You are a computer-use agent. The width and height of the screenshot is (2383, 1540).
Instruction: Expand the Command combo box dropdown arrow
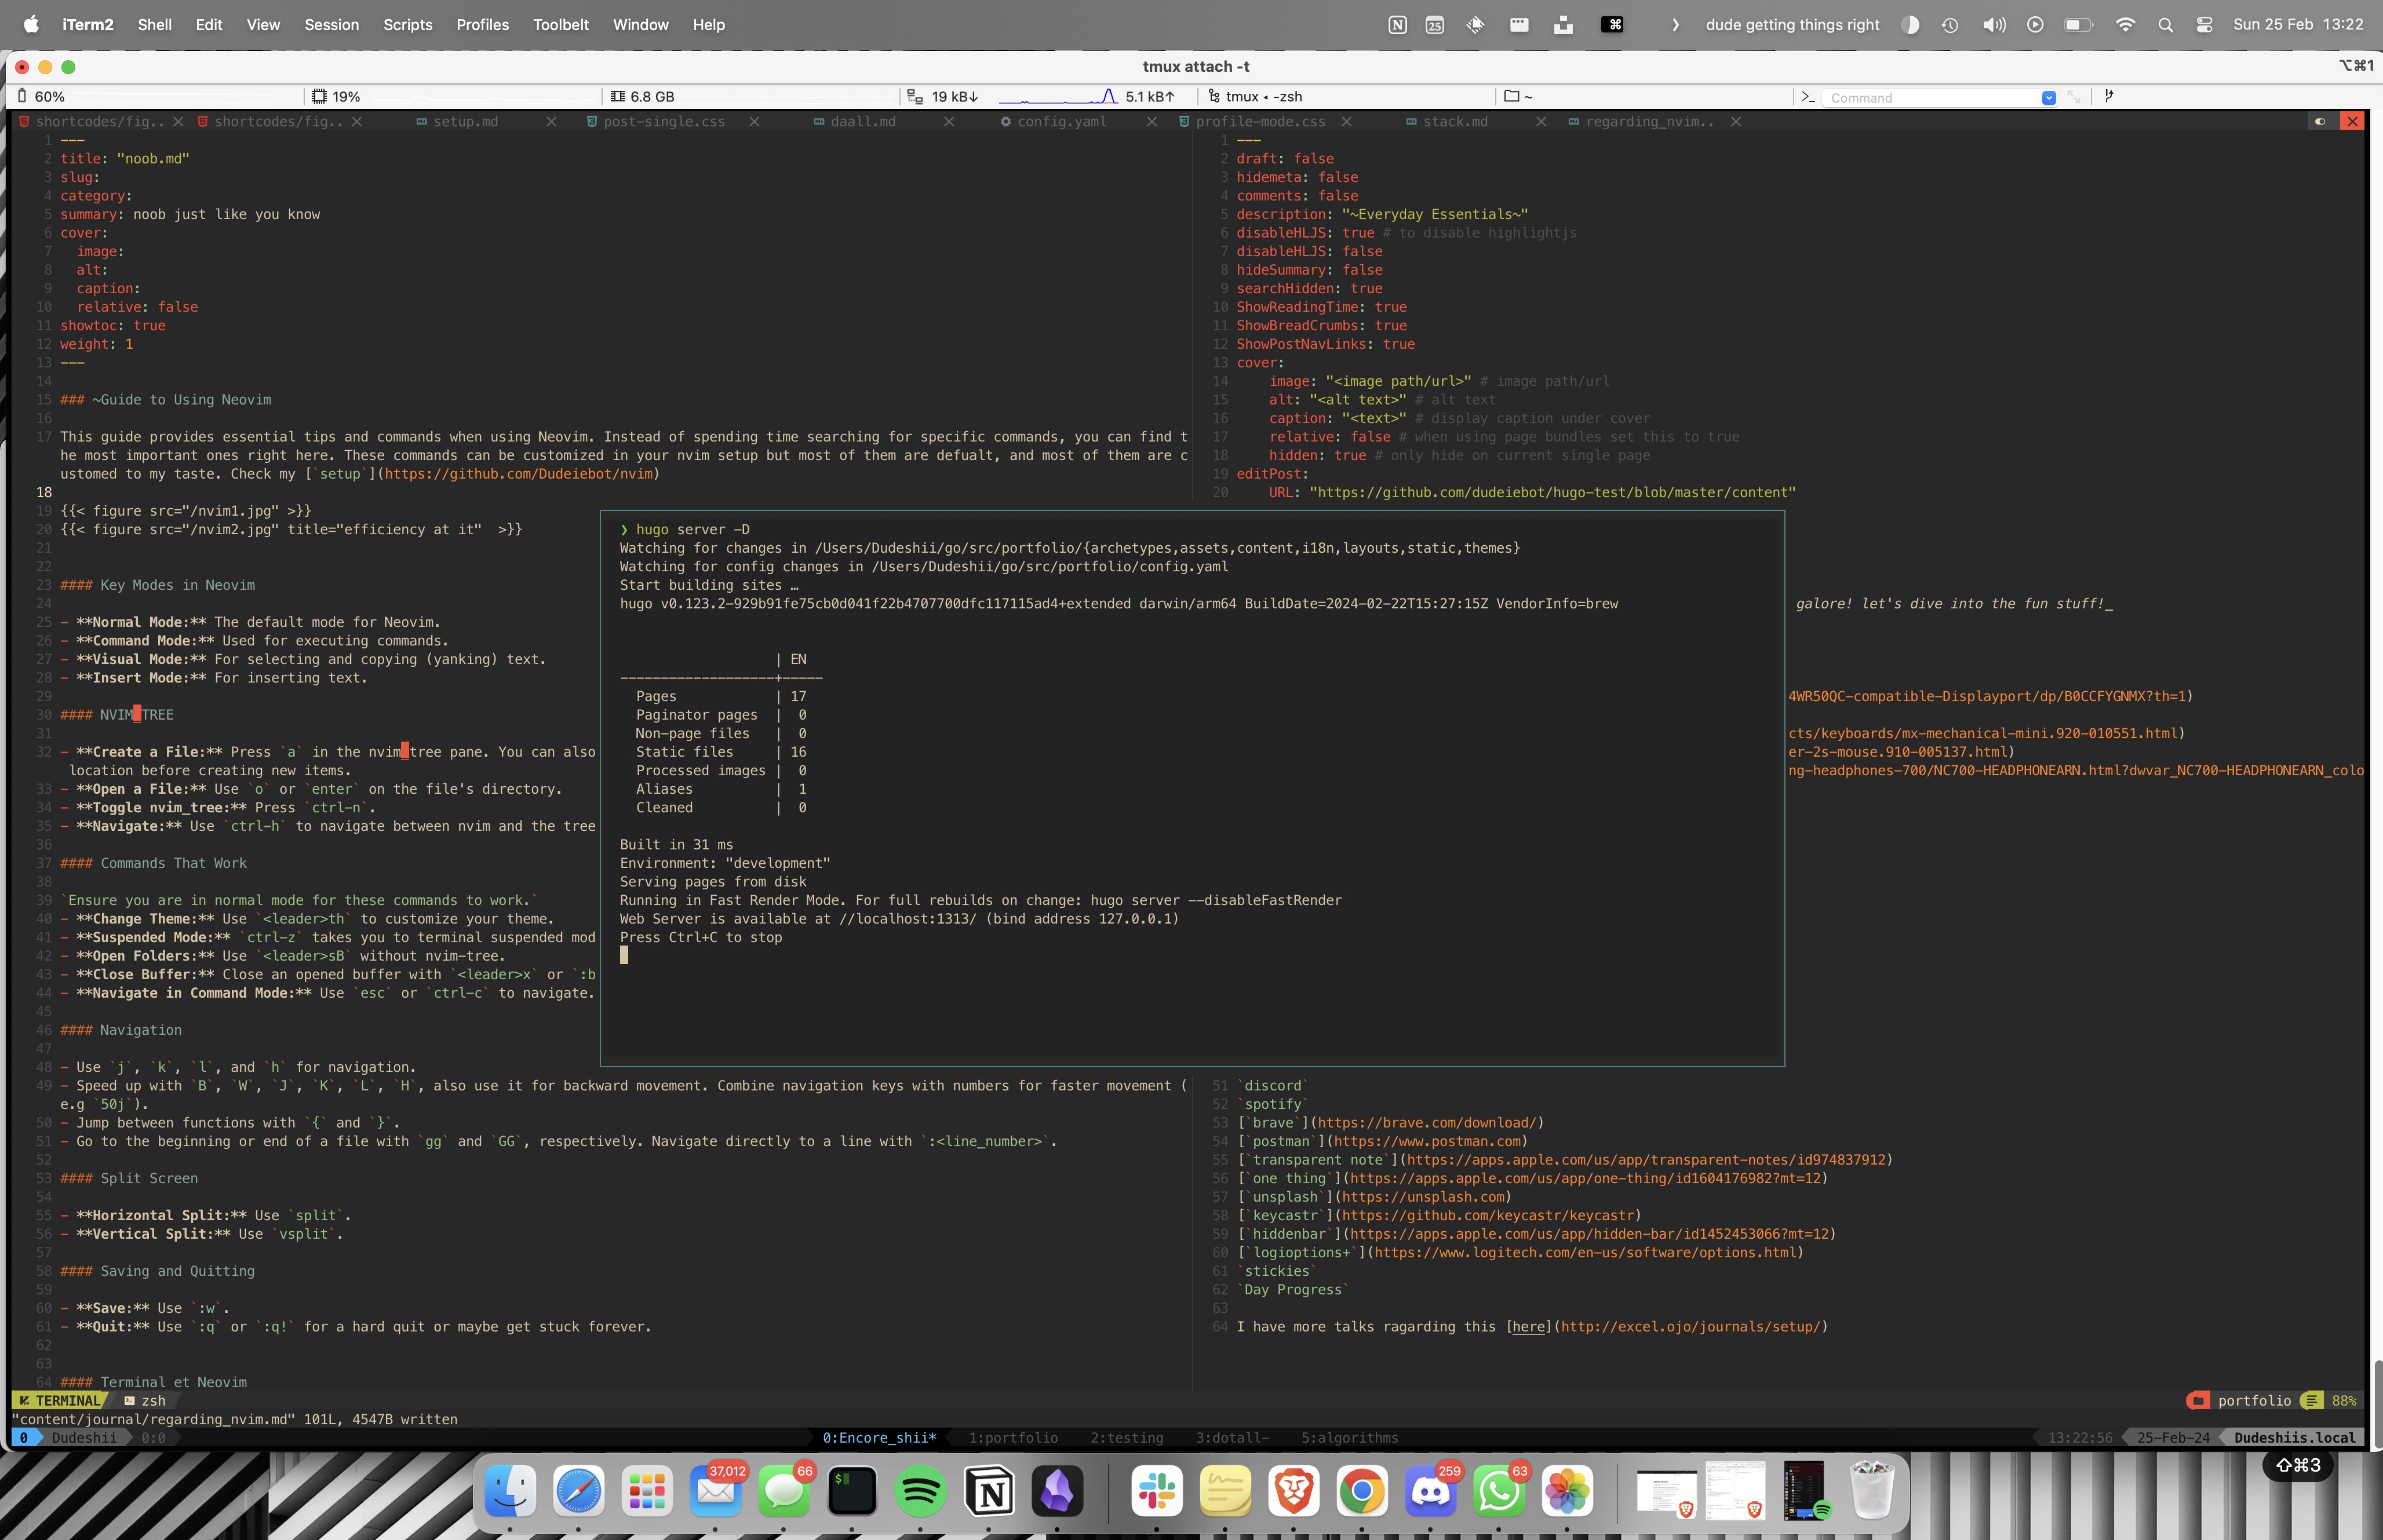(x=2048, y=98)
